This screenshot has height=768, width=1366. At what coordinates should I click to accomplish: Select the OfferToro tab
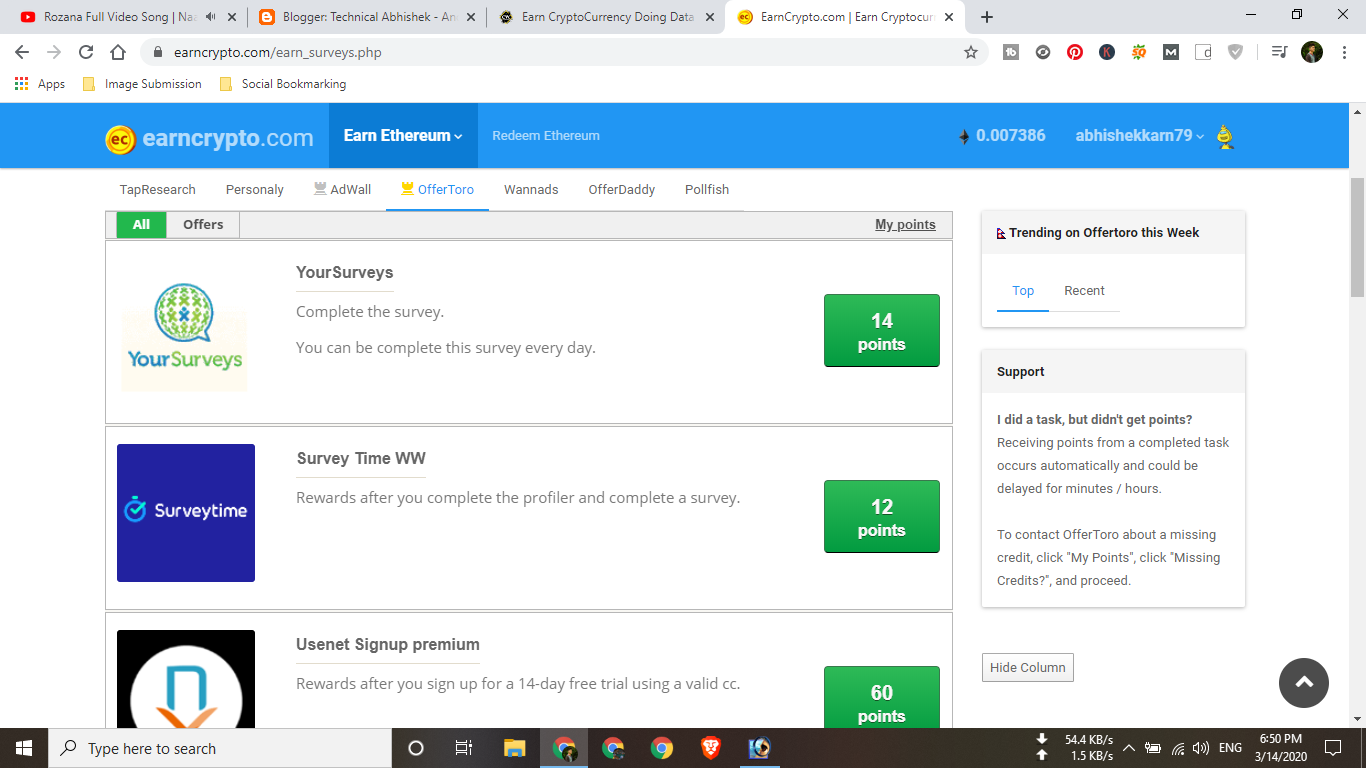click(x=437, y=189)
